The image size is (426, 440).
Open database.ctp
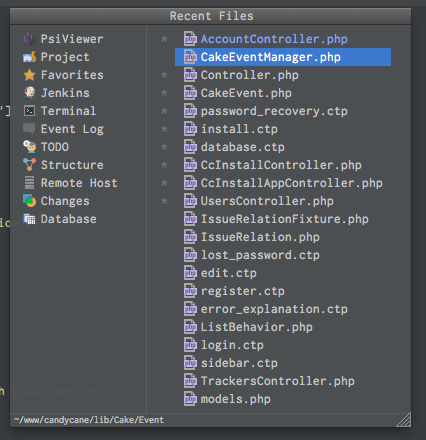point(243,147)
